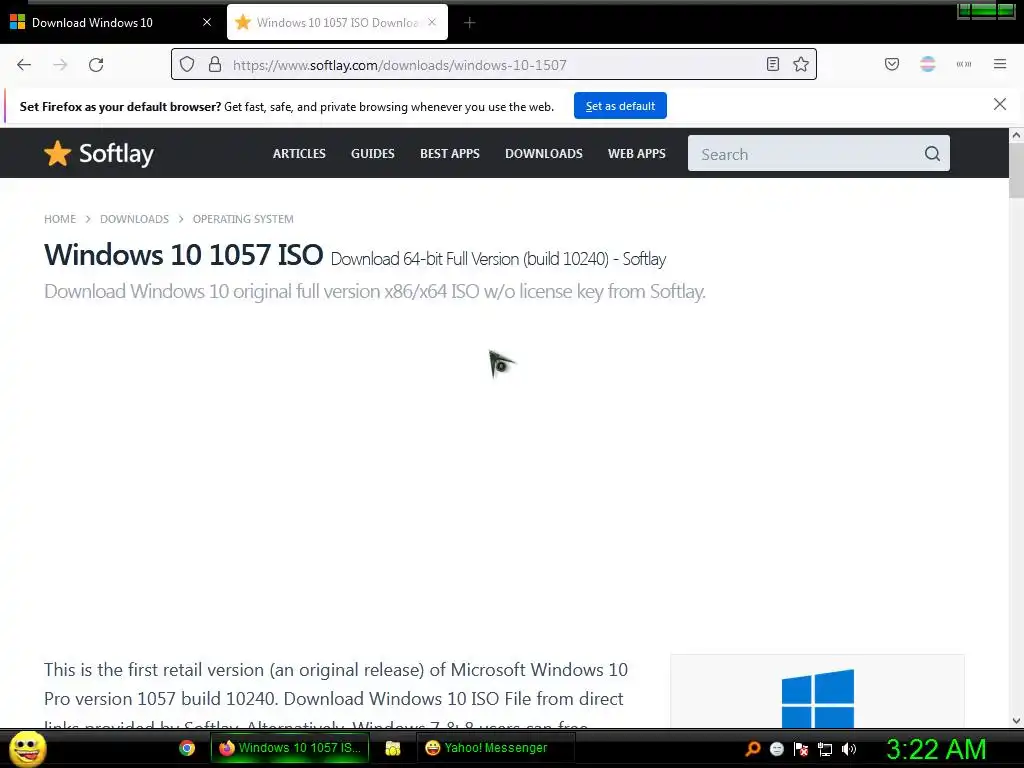The image size is (1024, 768).
Task: Select the Windows 10 1057 ISO Download tab
Action: point(337,22)
